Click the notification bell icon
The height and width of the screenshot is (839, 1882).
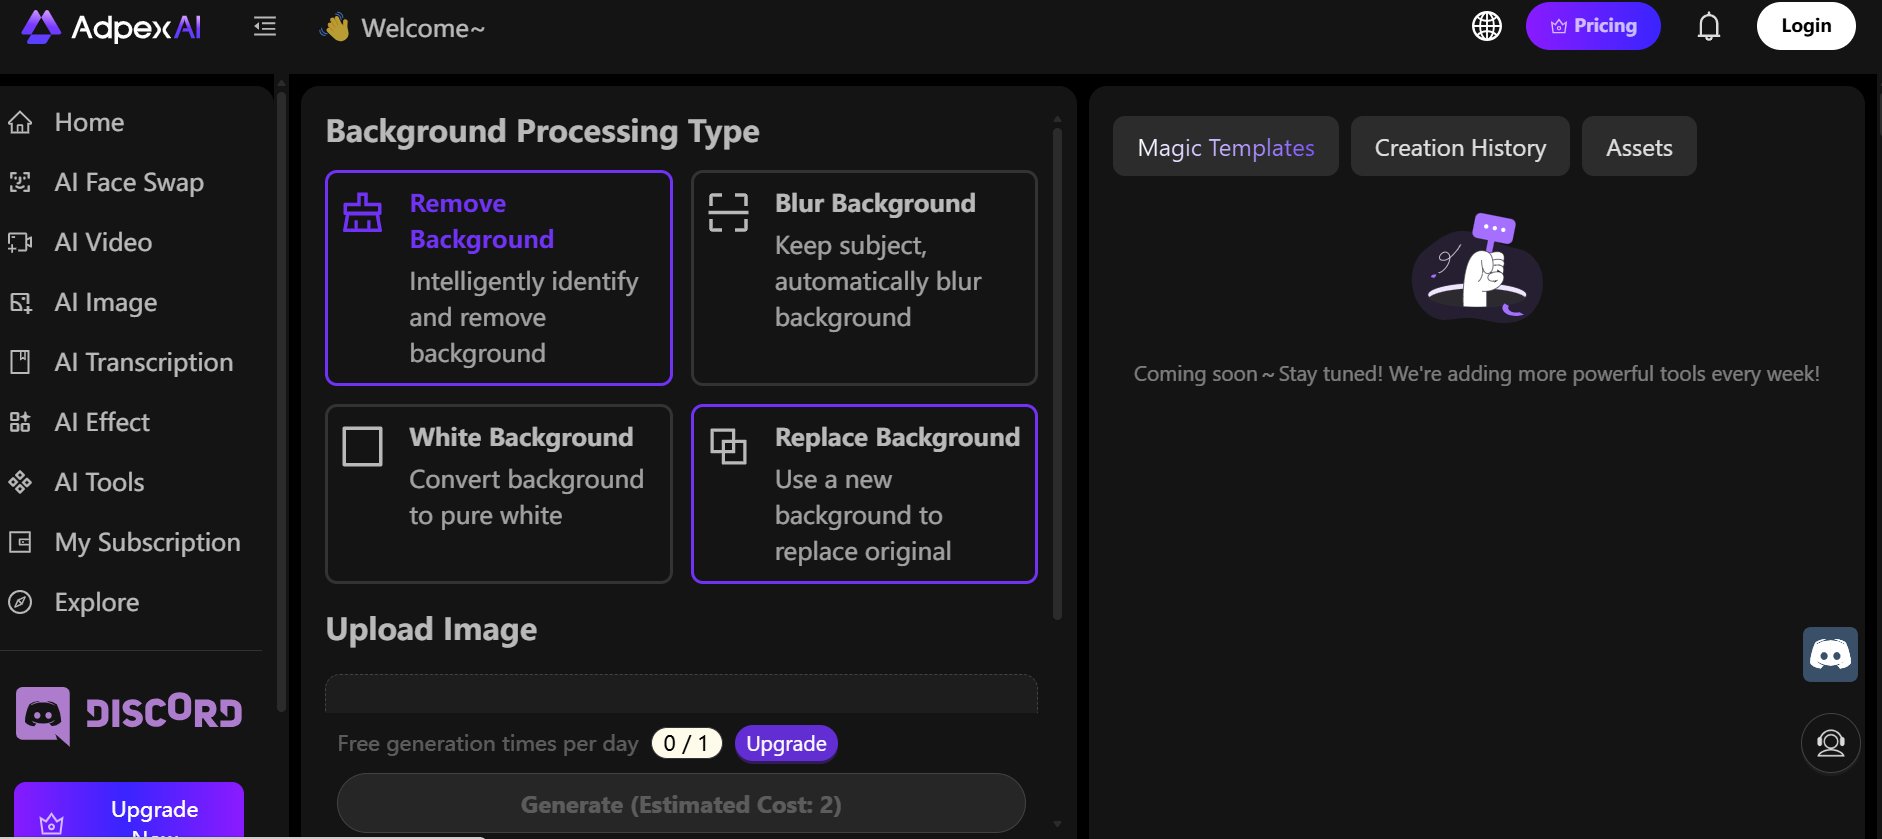click(x=1708, y=26)
